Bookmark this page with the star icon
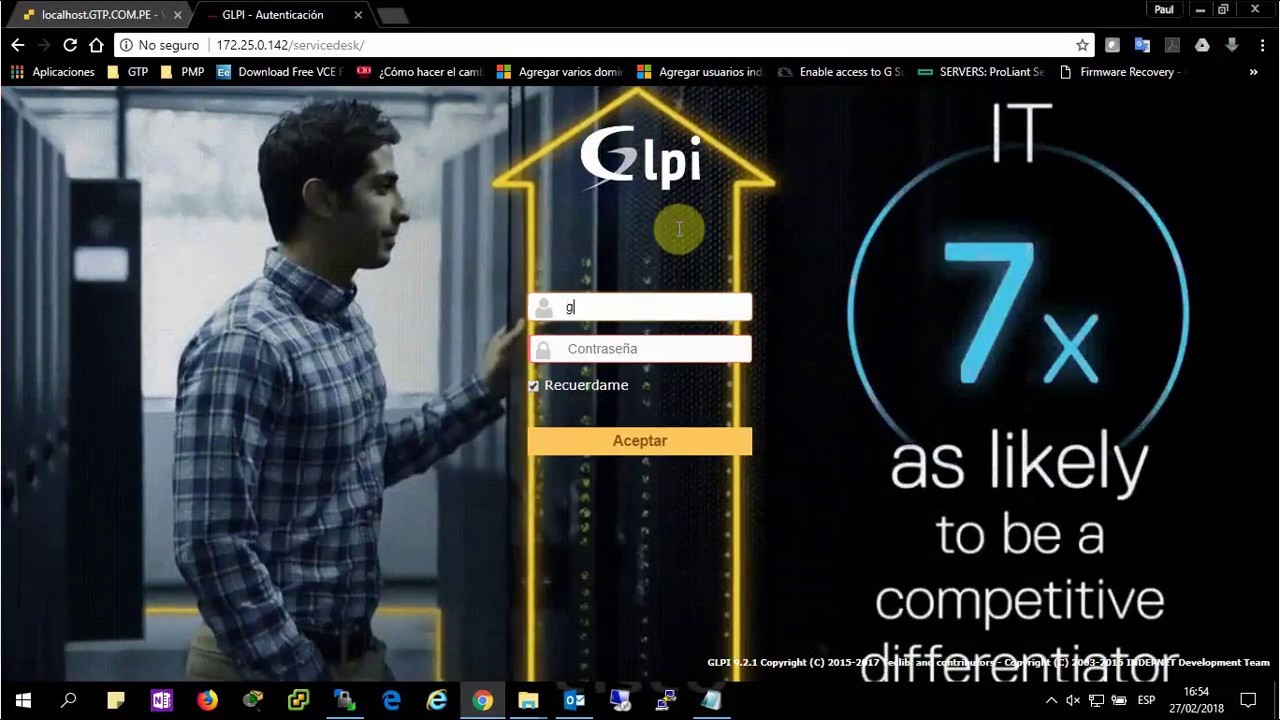The image size is (1280, 720). (1082, 45)
